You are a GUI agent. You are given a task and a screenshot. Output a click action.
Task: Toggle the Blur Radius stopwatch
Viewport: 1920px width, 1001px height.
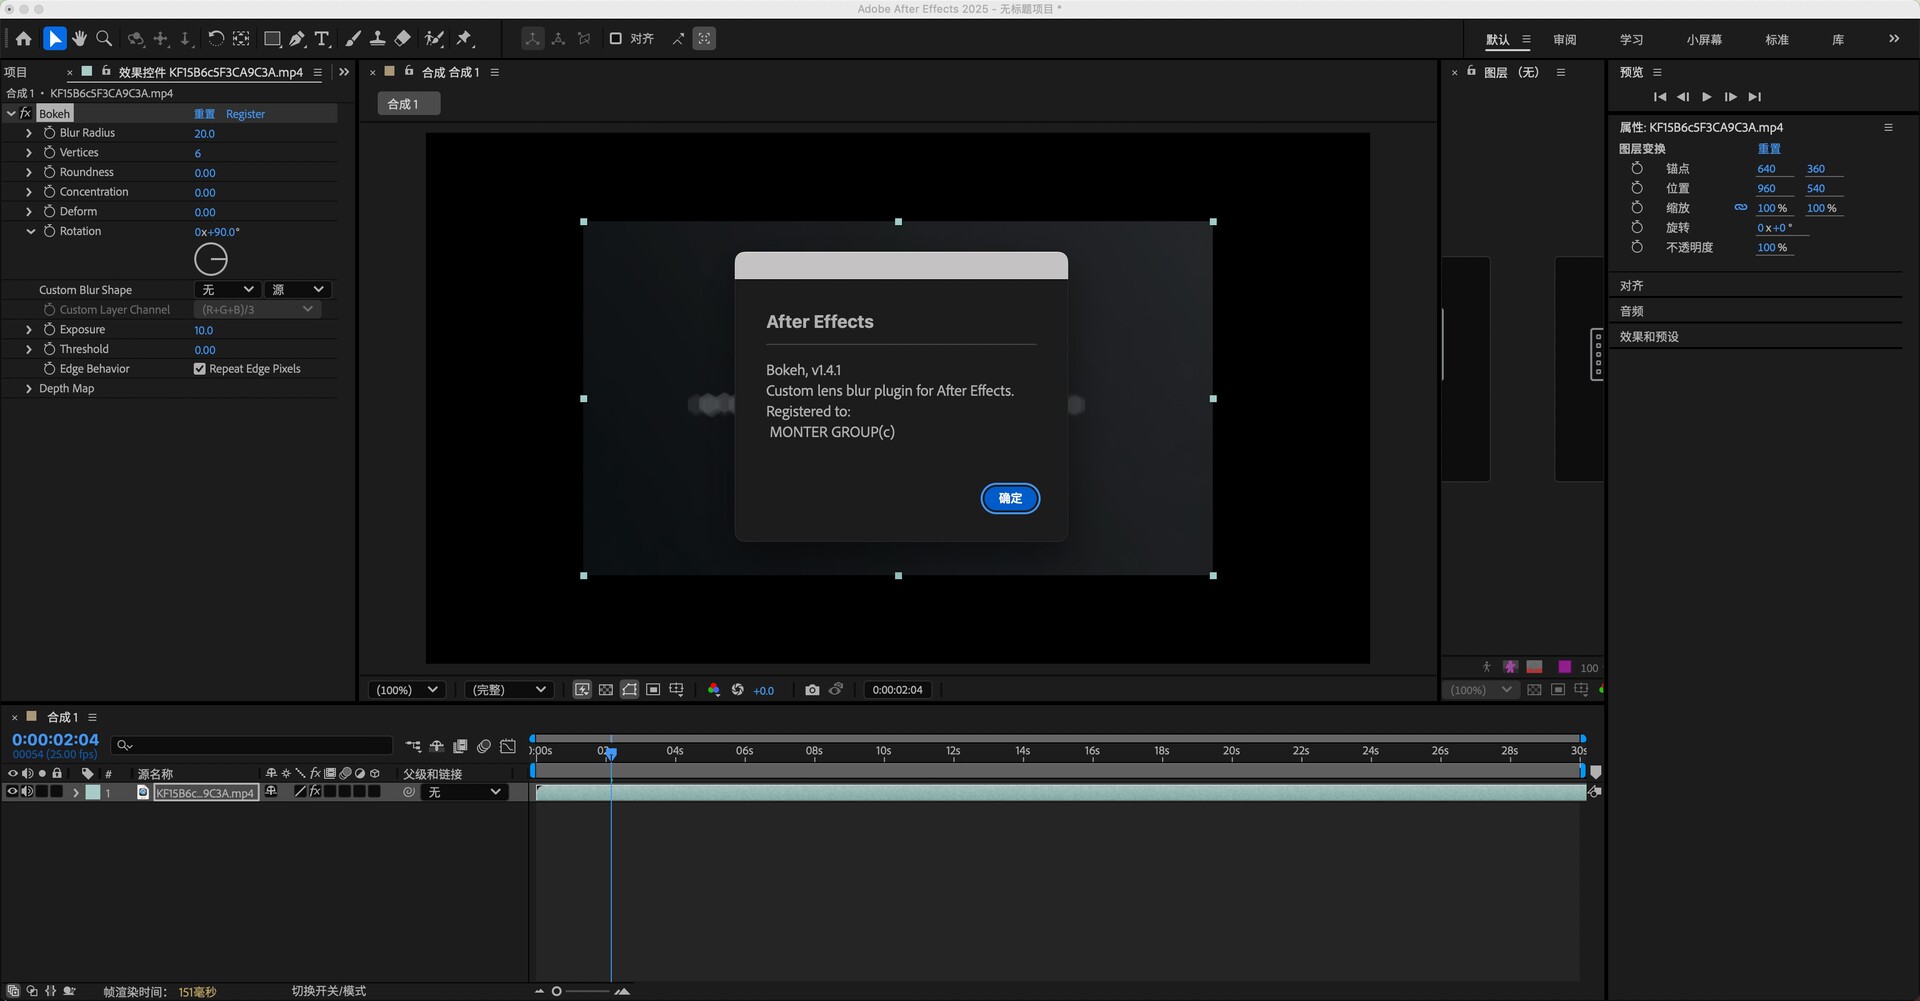pyautogui.click(x=49, y=133)
